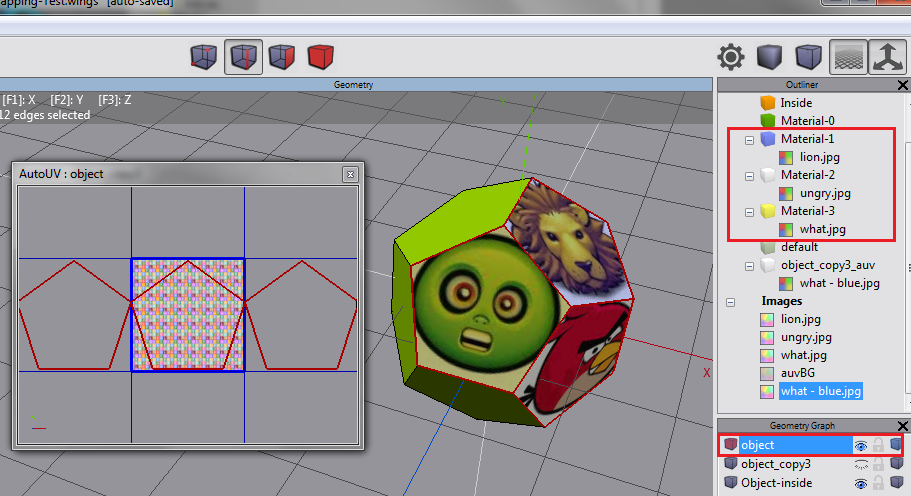The width and height of the screenshot is (911, 496).
Task: Open preferences with the gear icon
Action: 730,57
